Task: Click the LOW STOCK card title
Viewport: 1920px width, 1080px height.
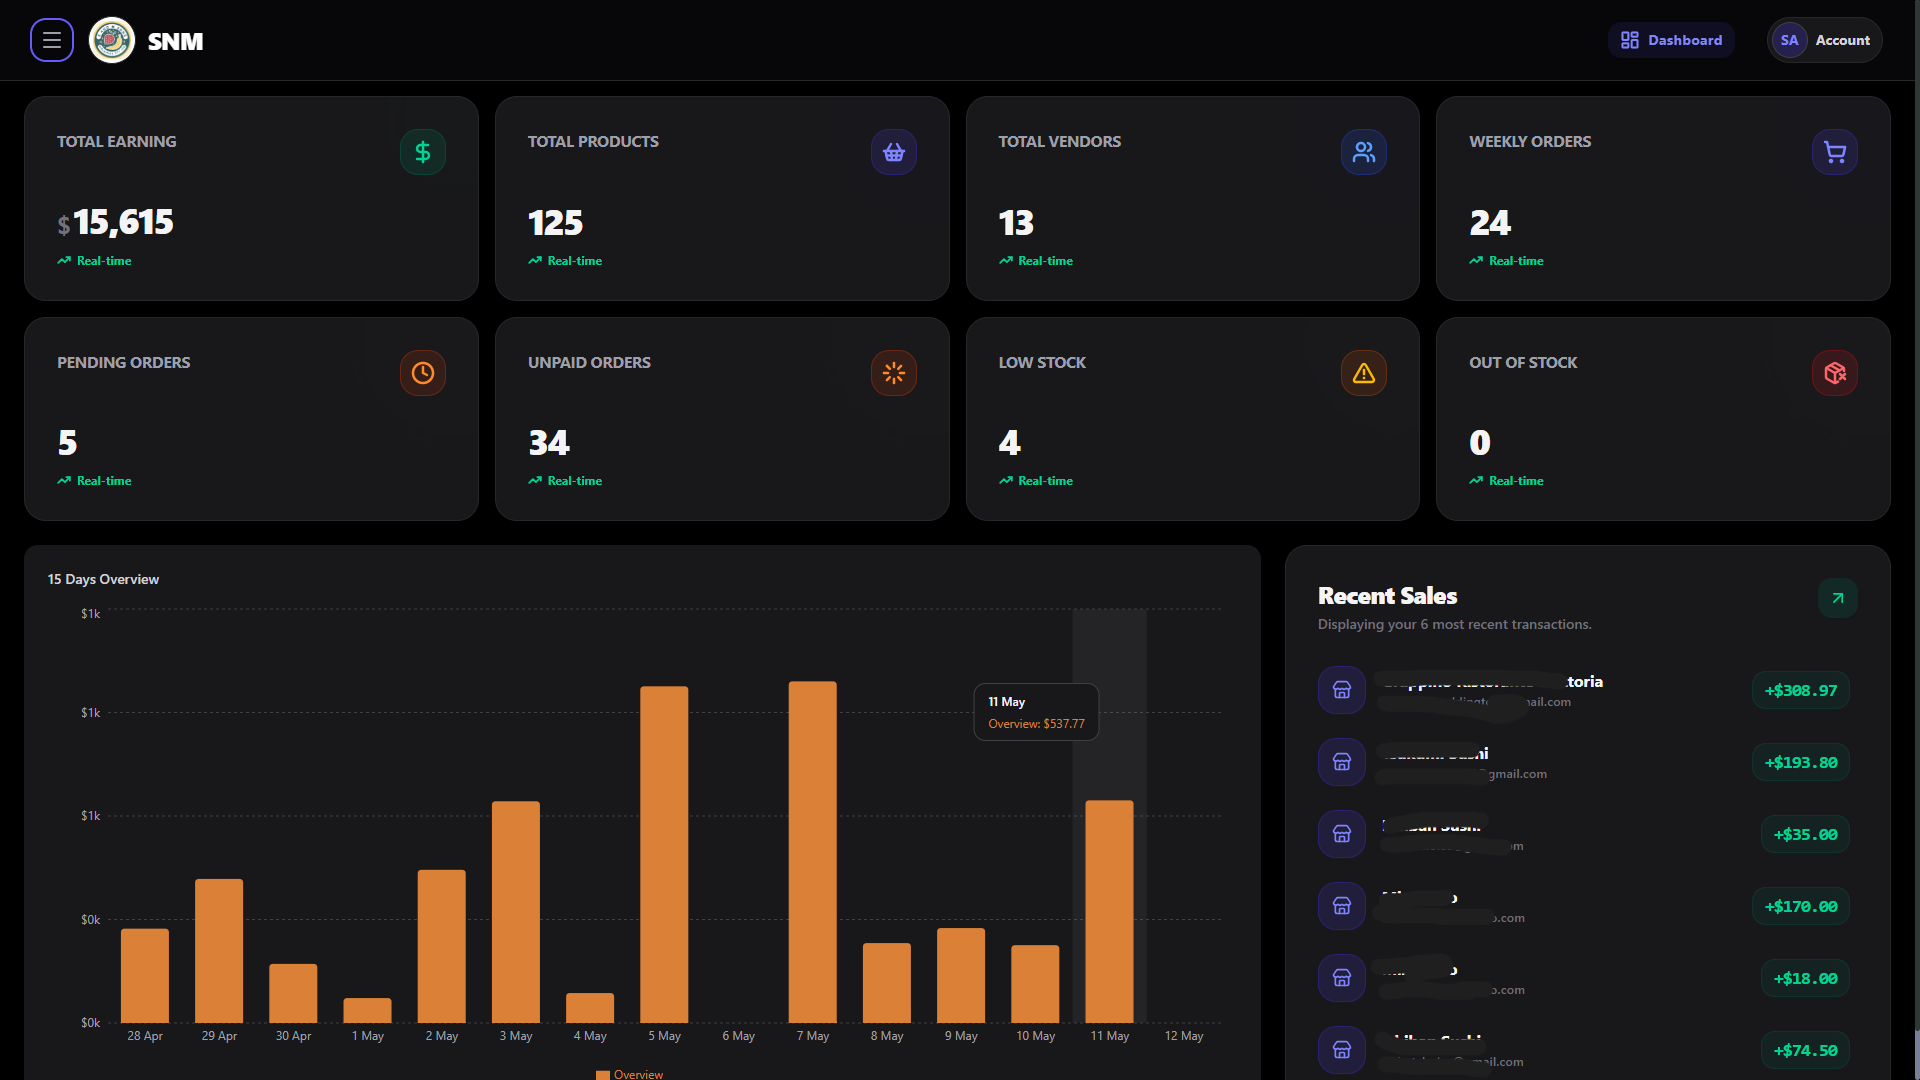Action: coord(1042,362)
